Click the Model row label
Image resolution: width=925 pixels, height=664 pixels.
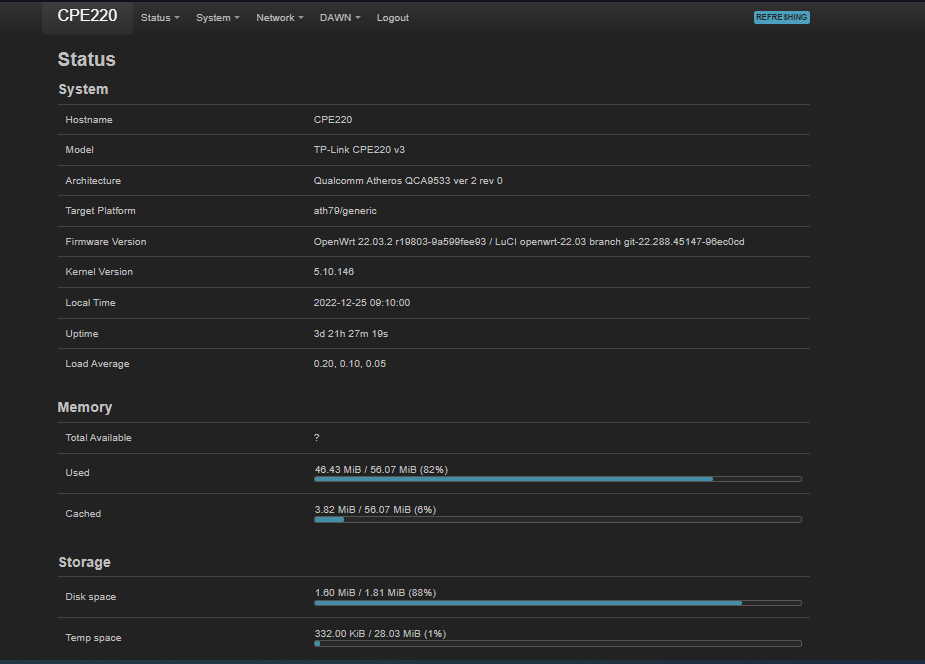(x=80, y=150)
